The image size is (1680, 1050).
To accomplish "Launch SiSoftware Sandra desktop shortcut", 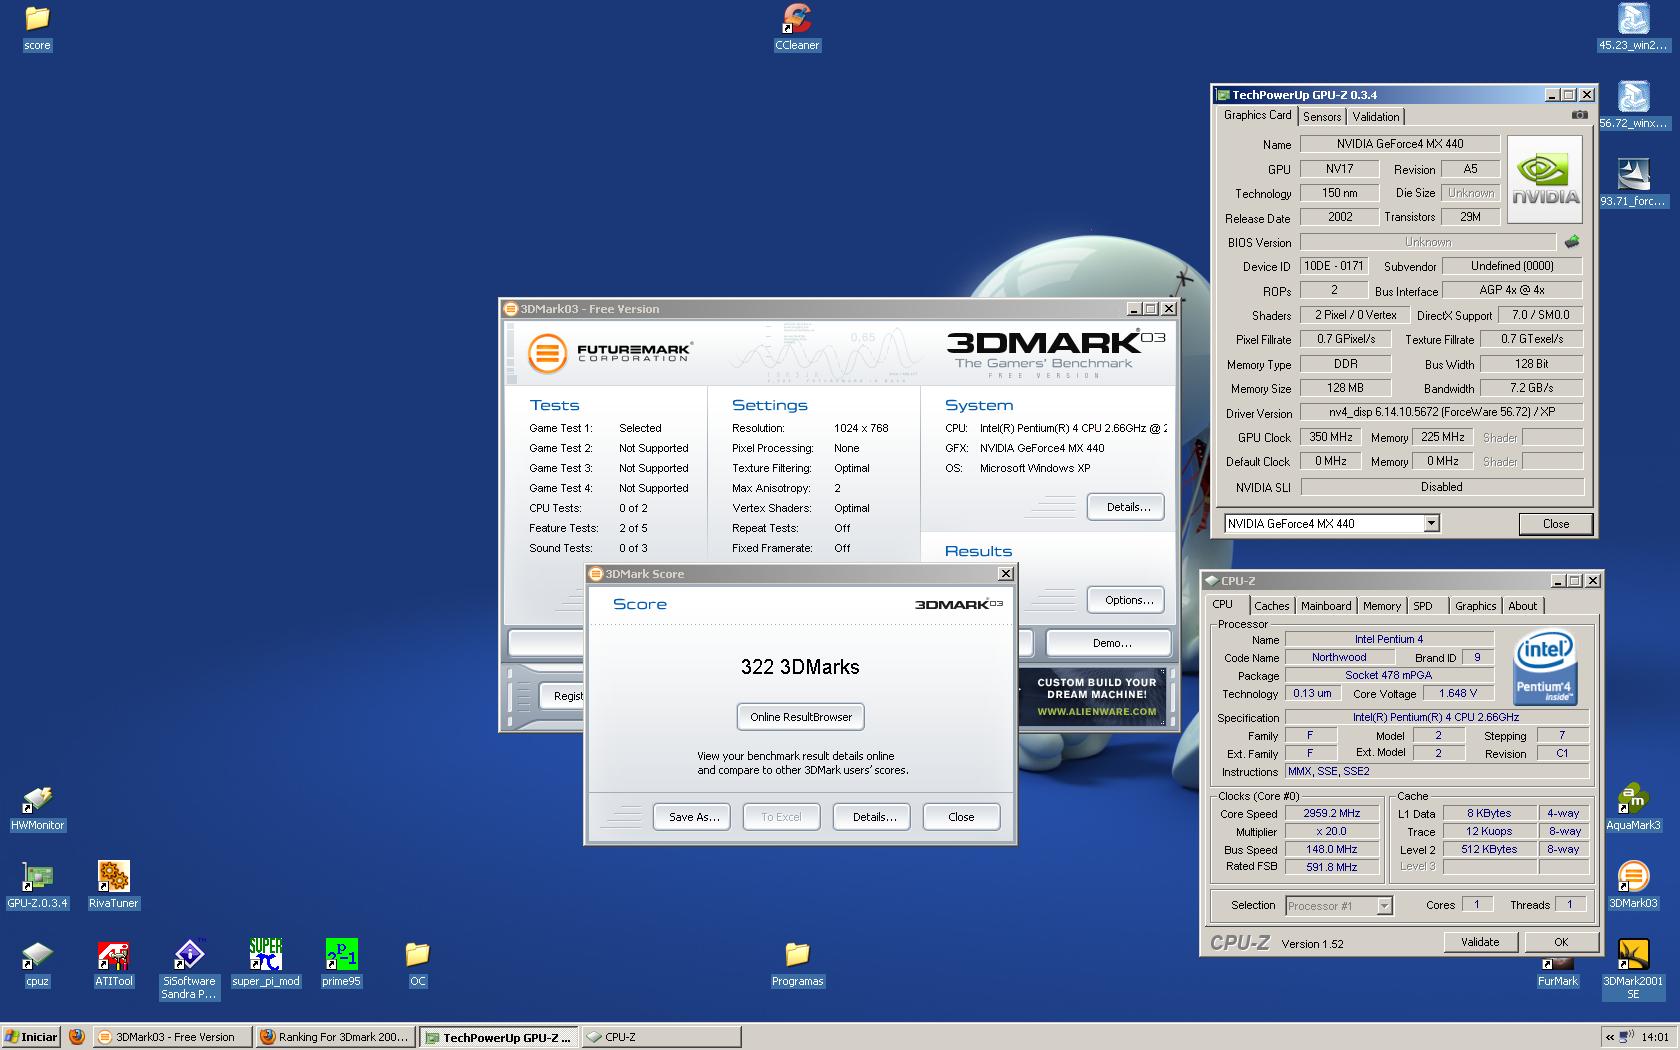I will pos(189,969).
